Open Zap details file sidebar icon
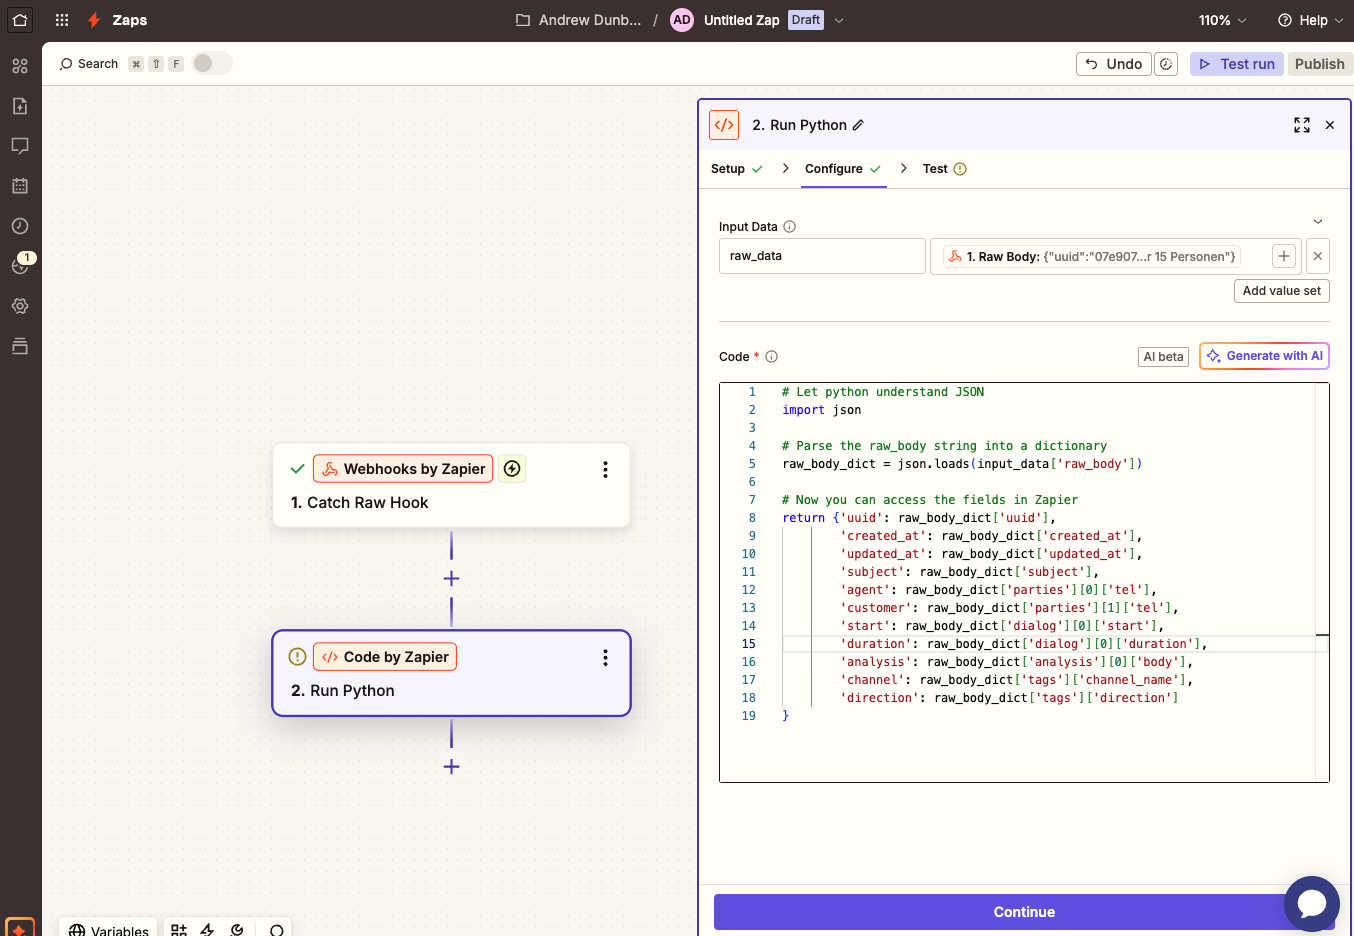This screenshot has height=936, width=1354. click(20, 106)
